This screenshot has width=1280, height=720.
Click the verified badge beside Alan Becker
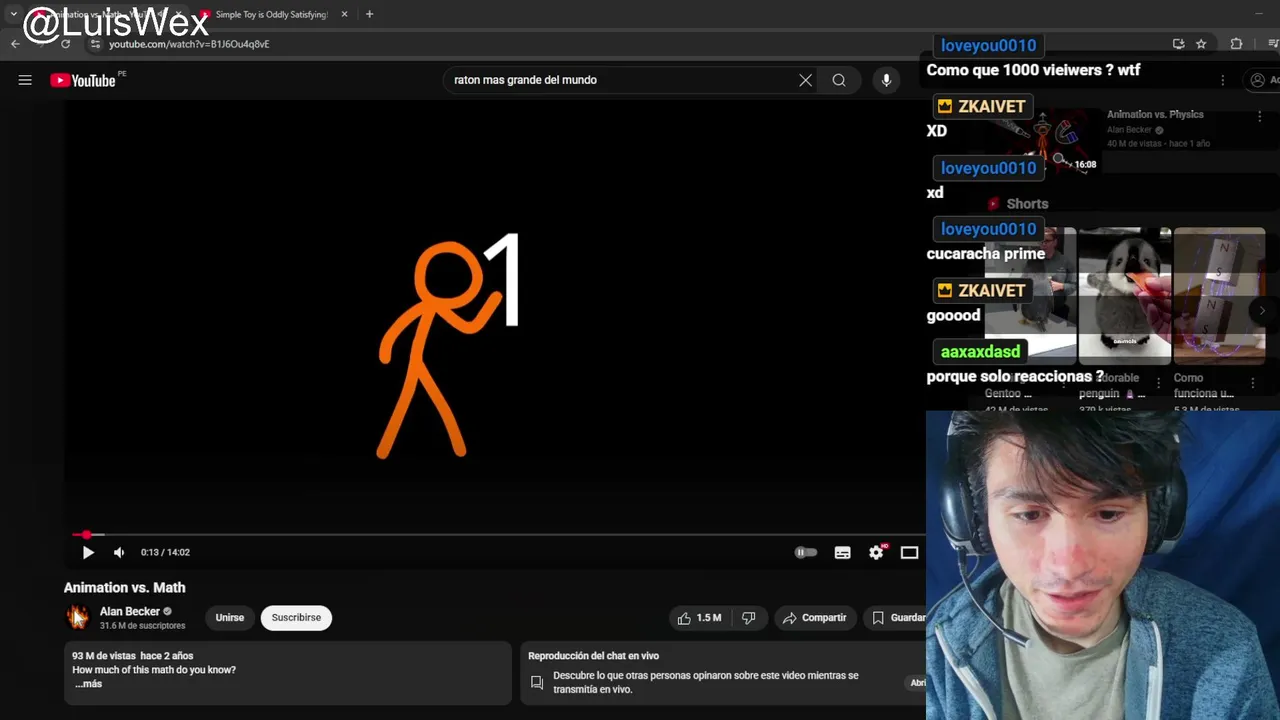tap(167, 611)
